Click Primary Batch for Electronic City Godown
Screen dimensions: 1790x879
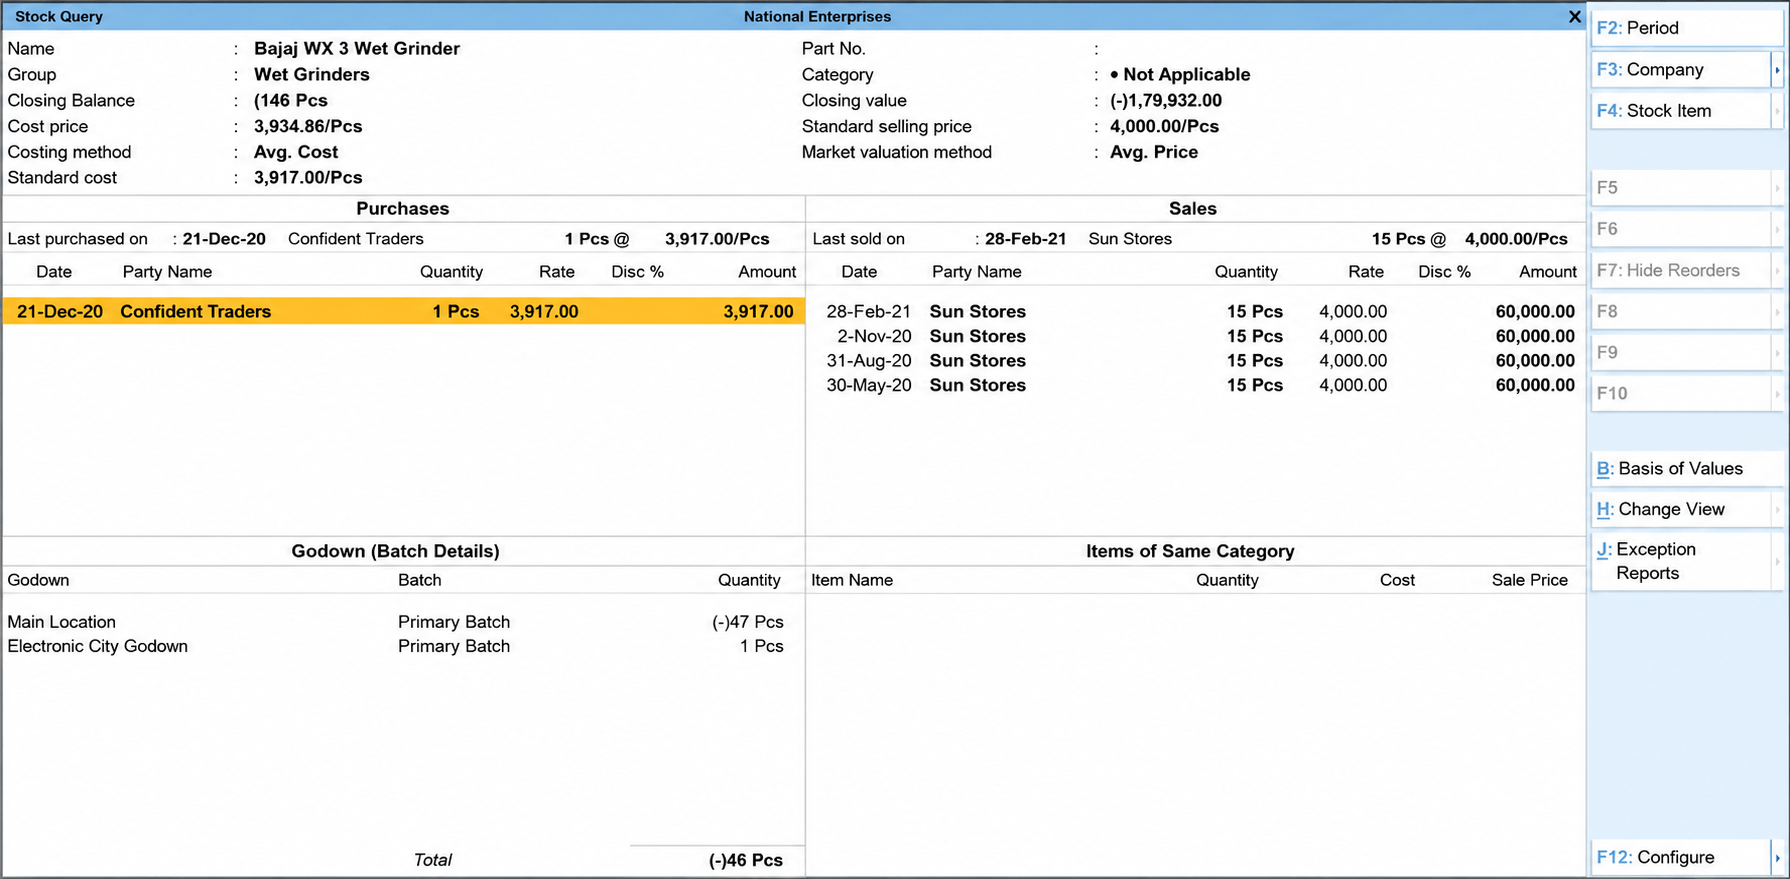454,646
